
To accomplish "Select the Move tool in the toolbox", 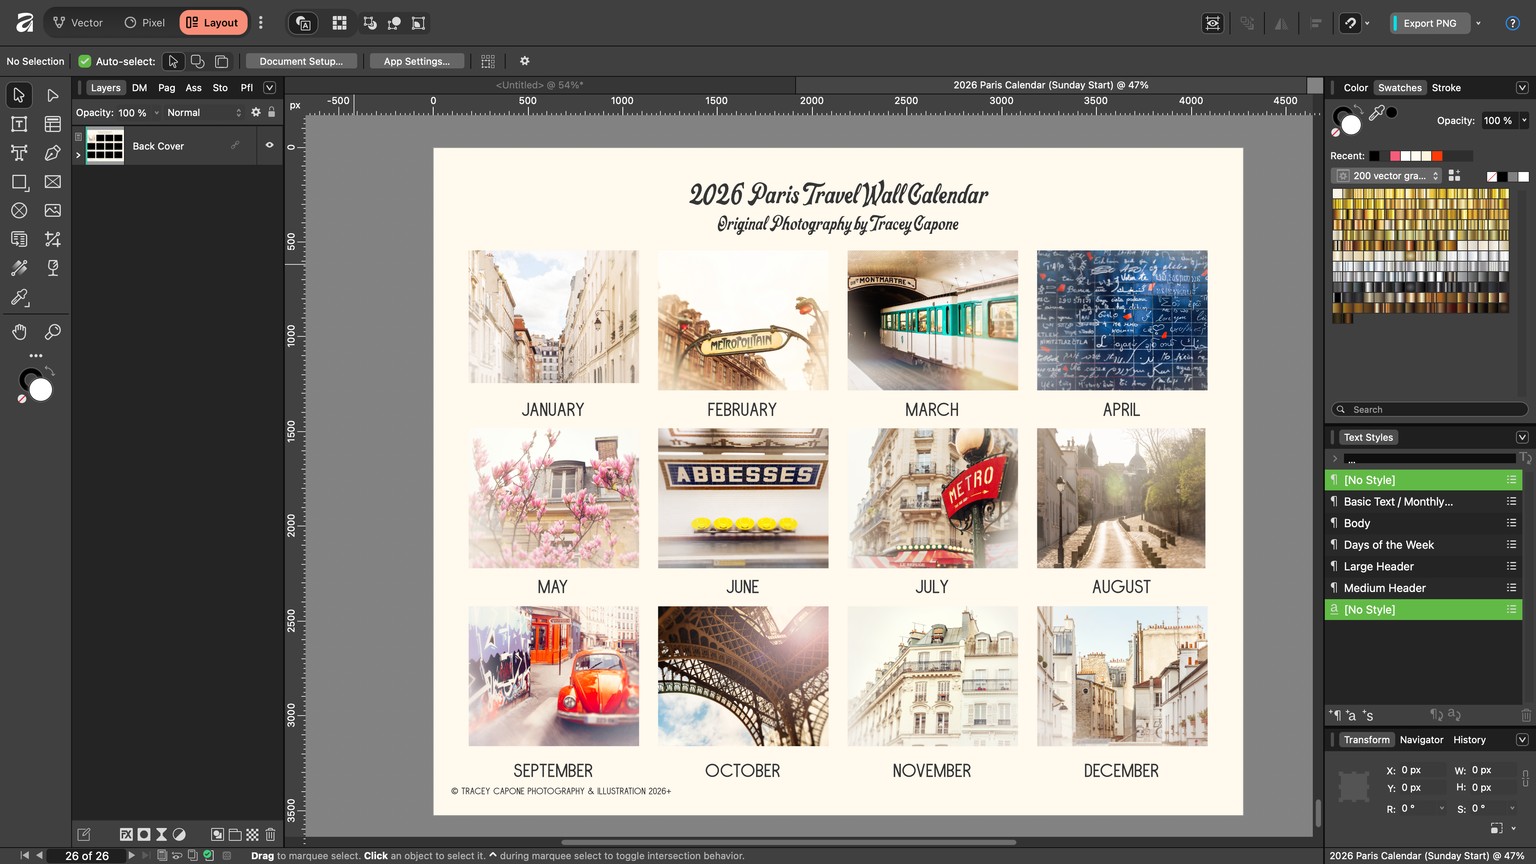I will (x=19, y=95).
